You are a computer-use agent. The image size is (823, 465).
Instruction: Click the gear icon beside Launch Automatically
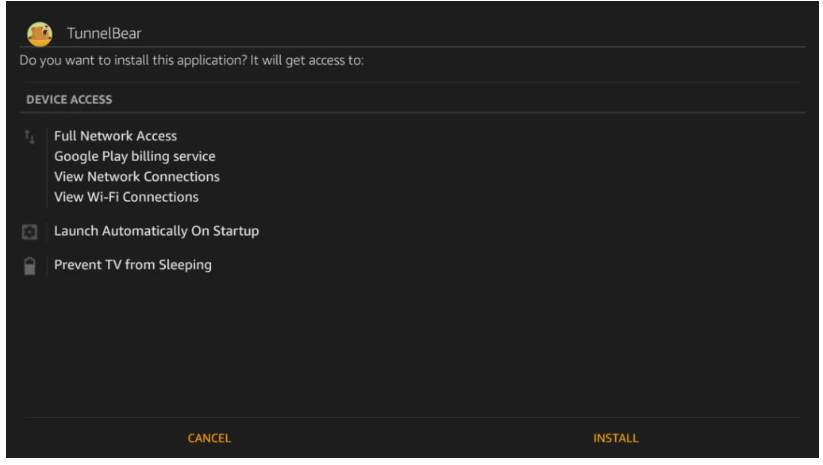[x=29, y=231]
